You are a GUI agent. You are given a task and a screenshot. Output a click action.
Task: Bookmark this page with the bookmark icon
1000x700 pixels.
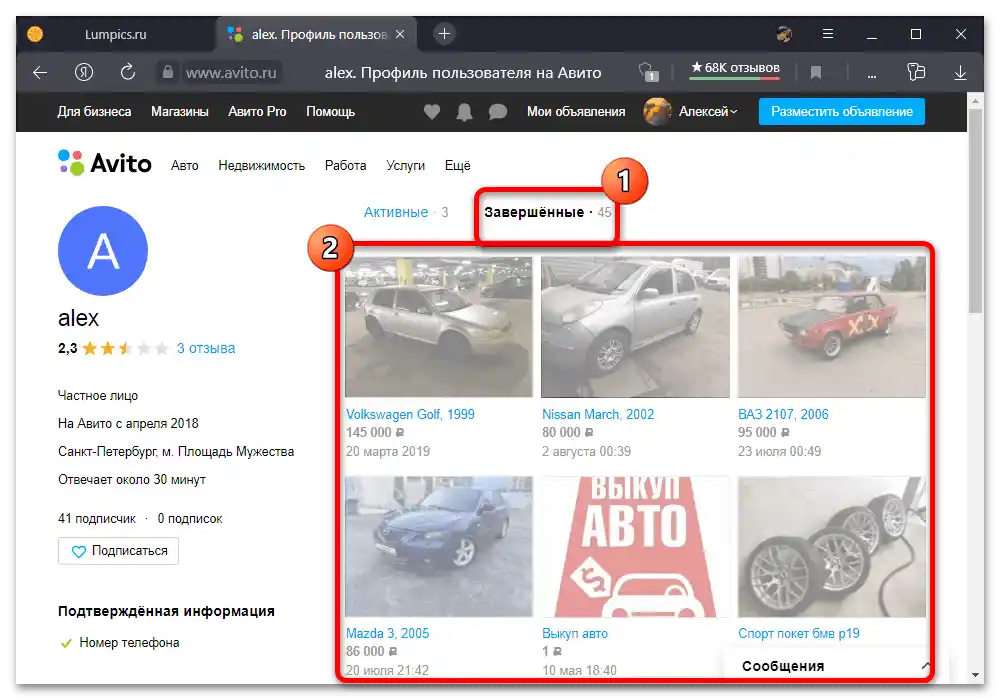coord(815,73)
